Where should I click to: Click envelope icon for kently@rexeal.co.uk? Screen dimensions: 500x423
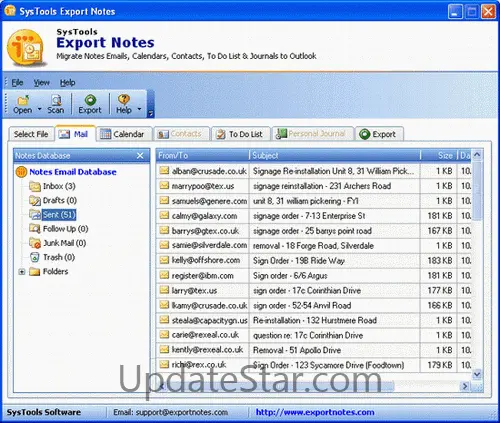tap(164, 349)
